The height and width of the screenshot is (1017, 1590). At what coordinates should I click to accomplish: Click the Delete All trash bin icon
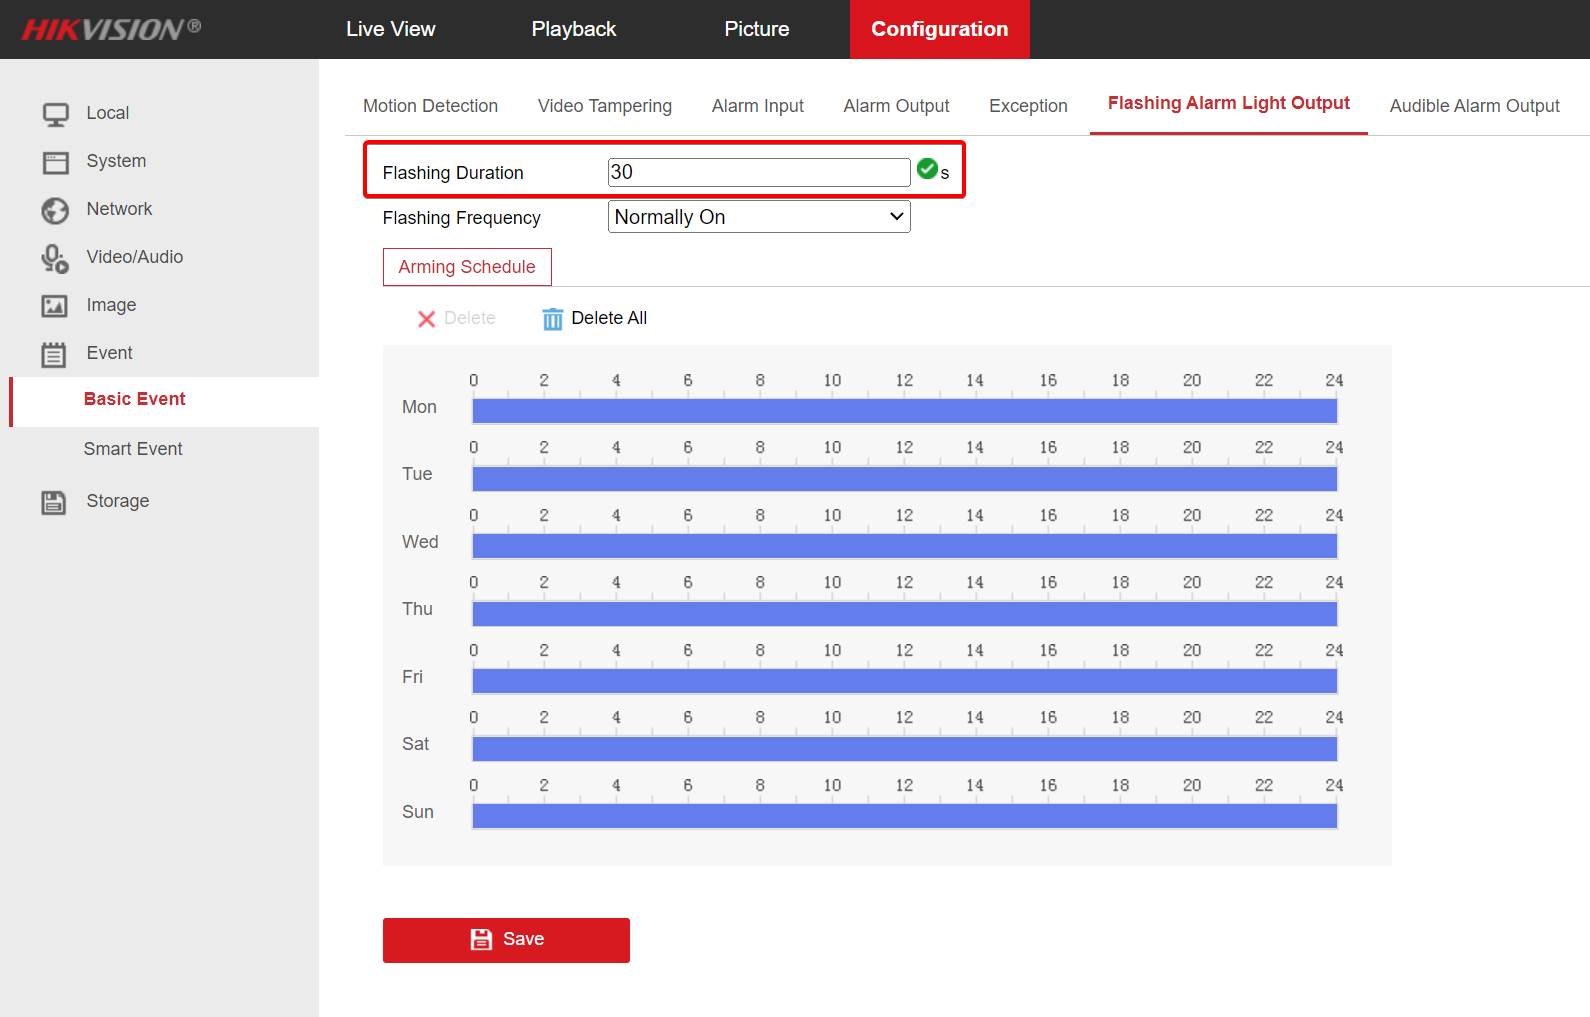click(552, 319)
